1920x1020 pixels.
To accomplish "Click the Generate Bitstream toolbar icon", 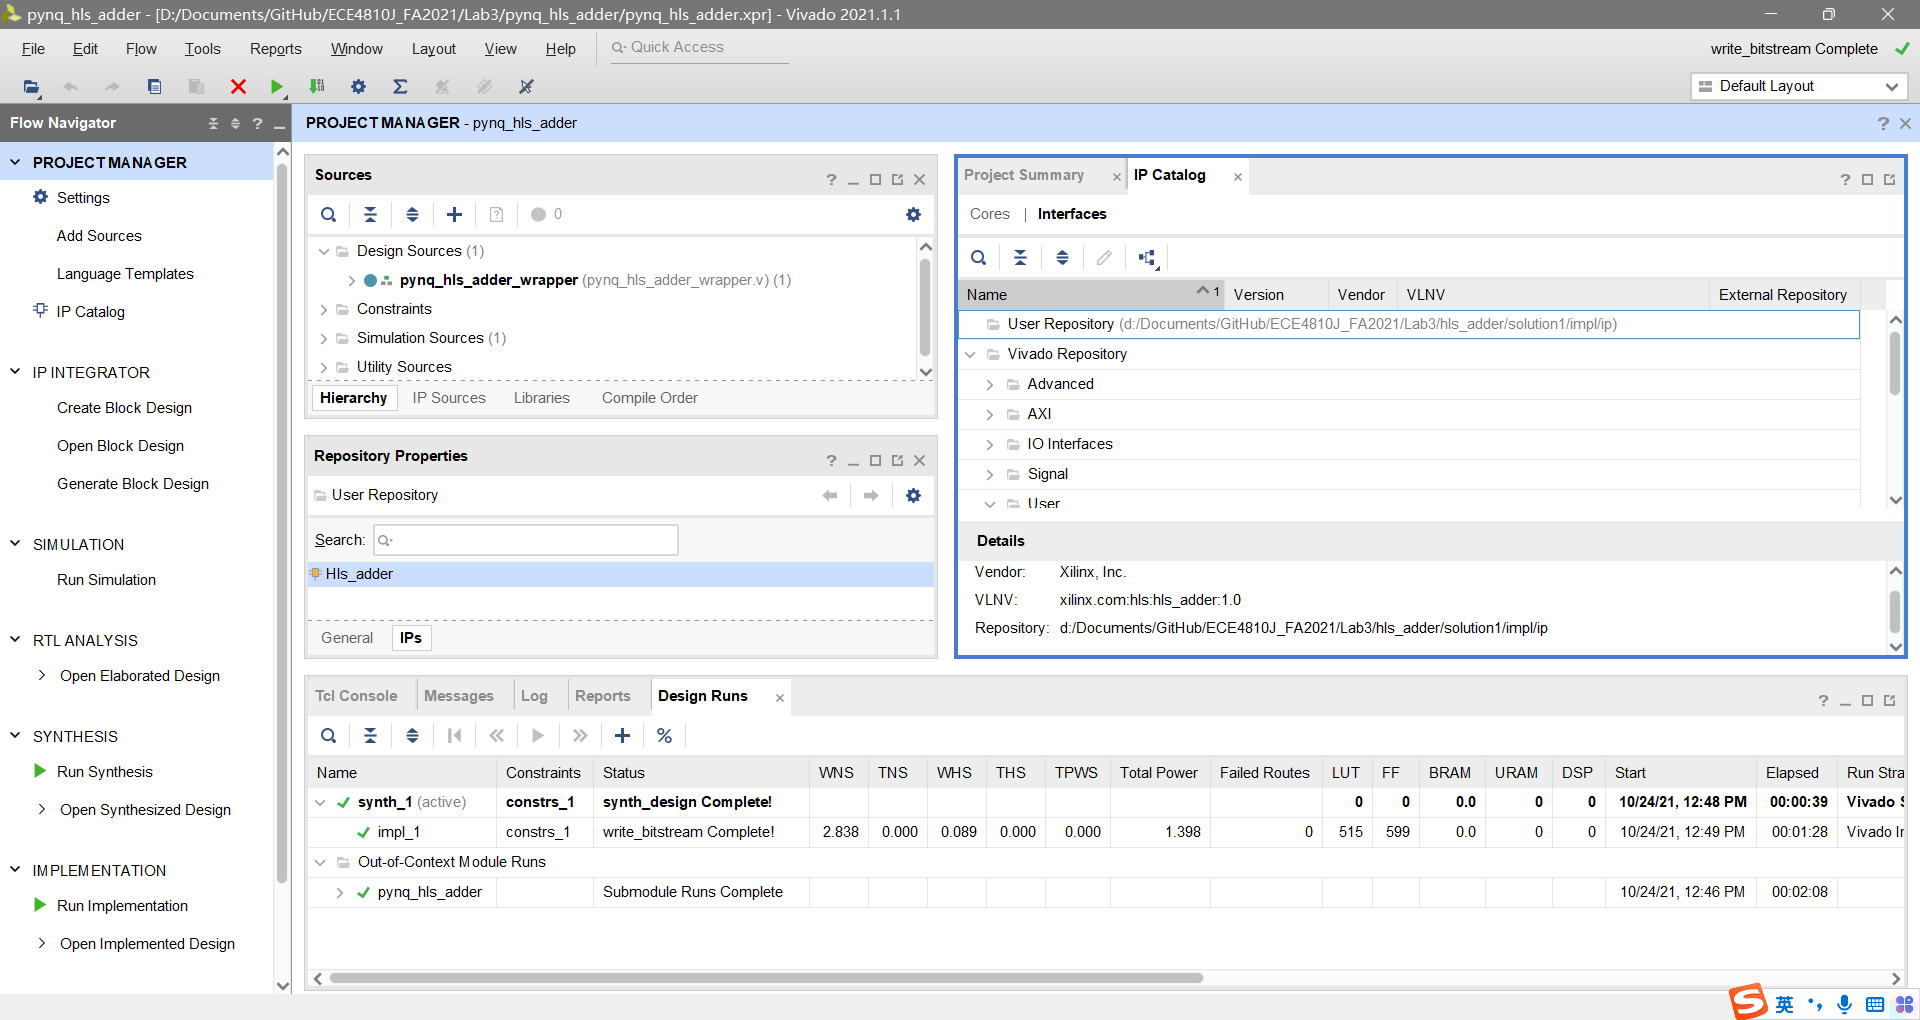I will [317, 87].
